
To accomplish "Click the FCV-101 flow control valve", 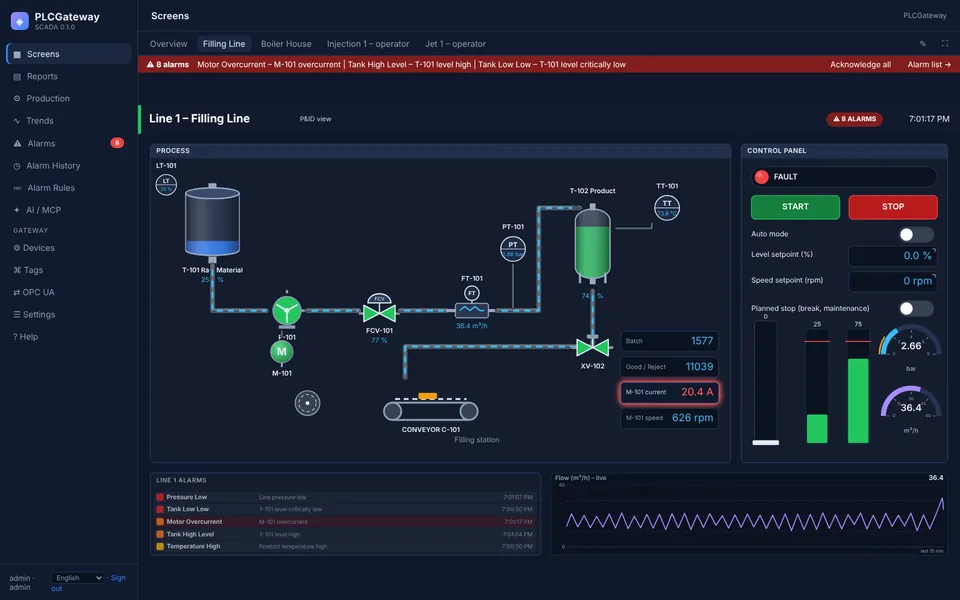I will coord(379,309).
